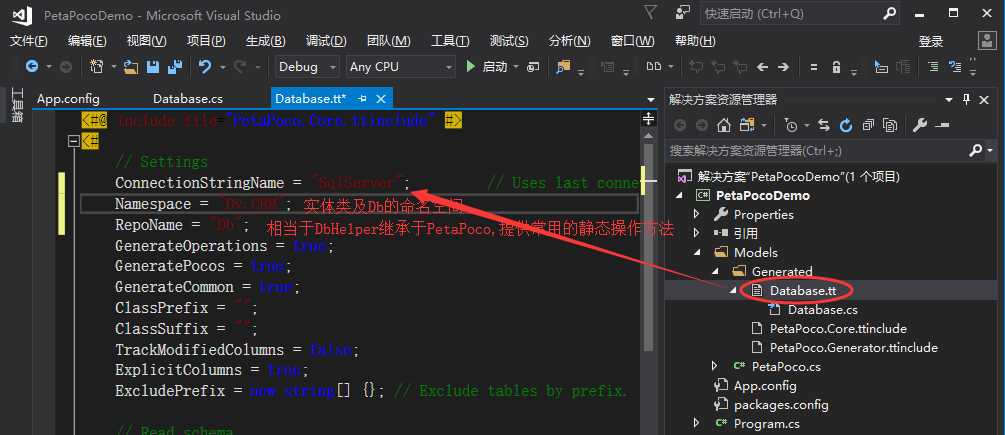Toggle pin on Database.tt tab
The height and width of the screenshot is (435, 1005).
[x=362, y=99]
